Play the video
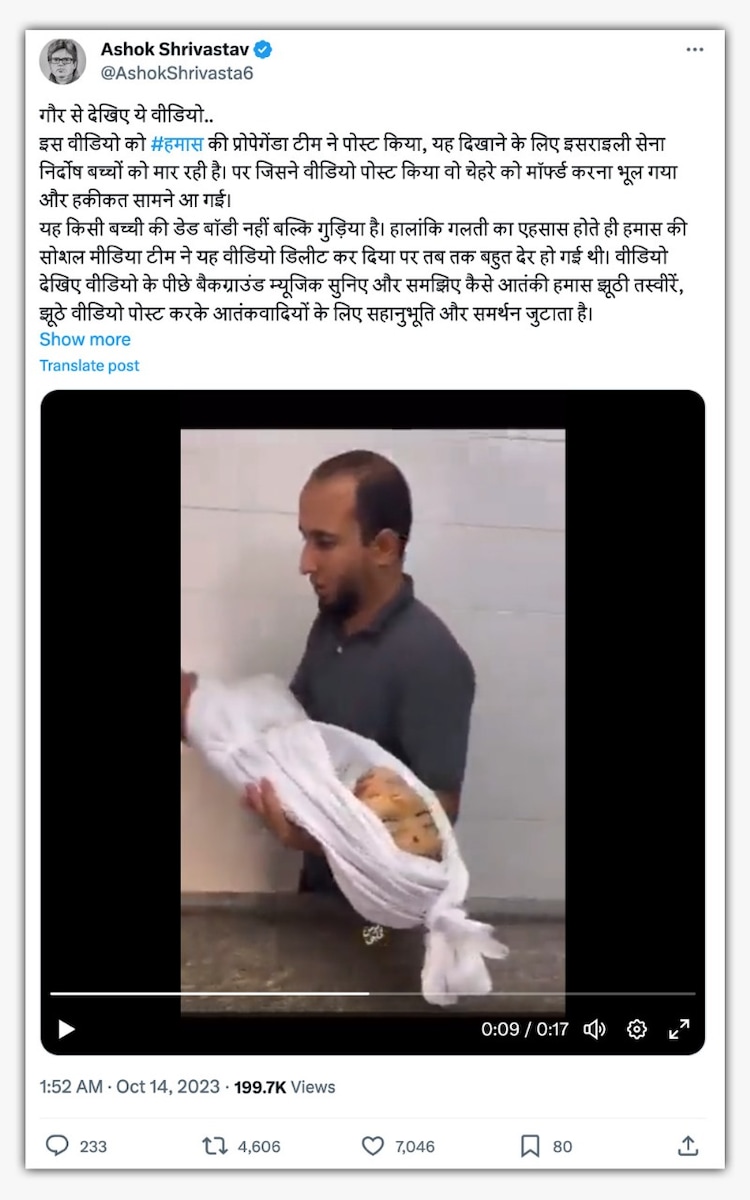Viewport: 750px width, 1200px height. click(66, 1029)
